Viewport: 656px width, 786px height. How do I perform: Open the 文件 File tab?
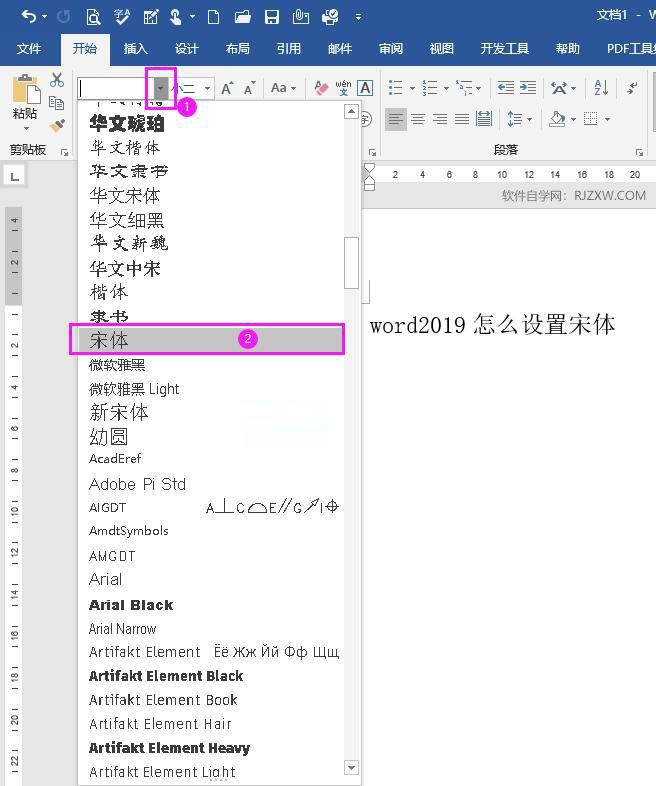(x=29, y=49)
